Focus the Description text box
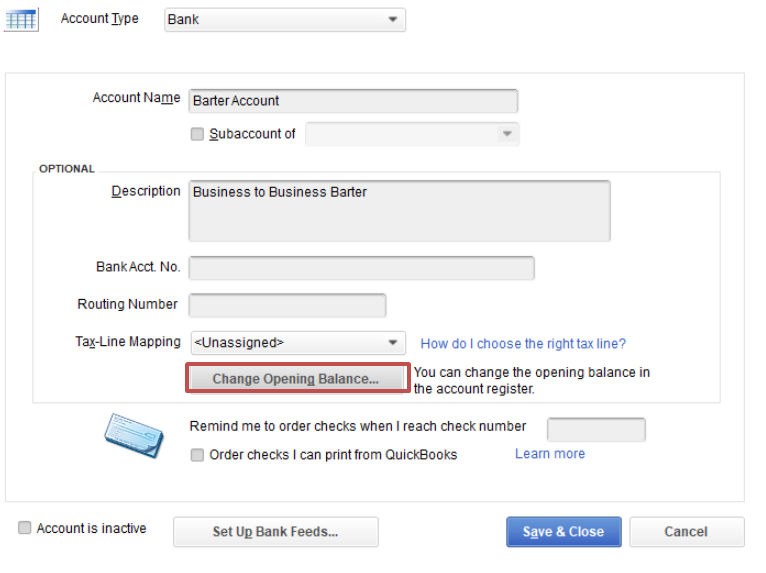Viewport: 766px width, 573px height. (399, 211)
